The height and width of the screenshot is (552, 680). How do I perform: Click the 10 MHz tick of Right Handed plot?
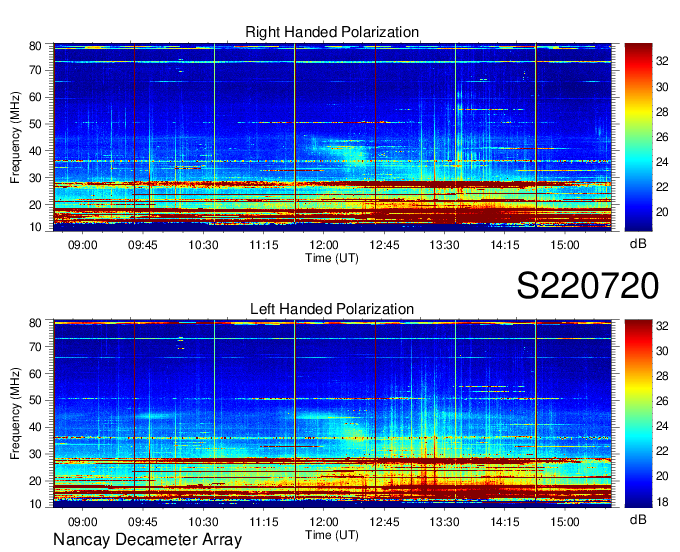pyautogui.click(x=35, y=227)
